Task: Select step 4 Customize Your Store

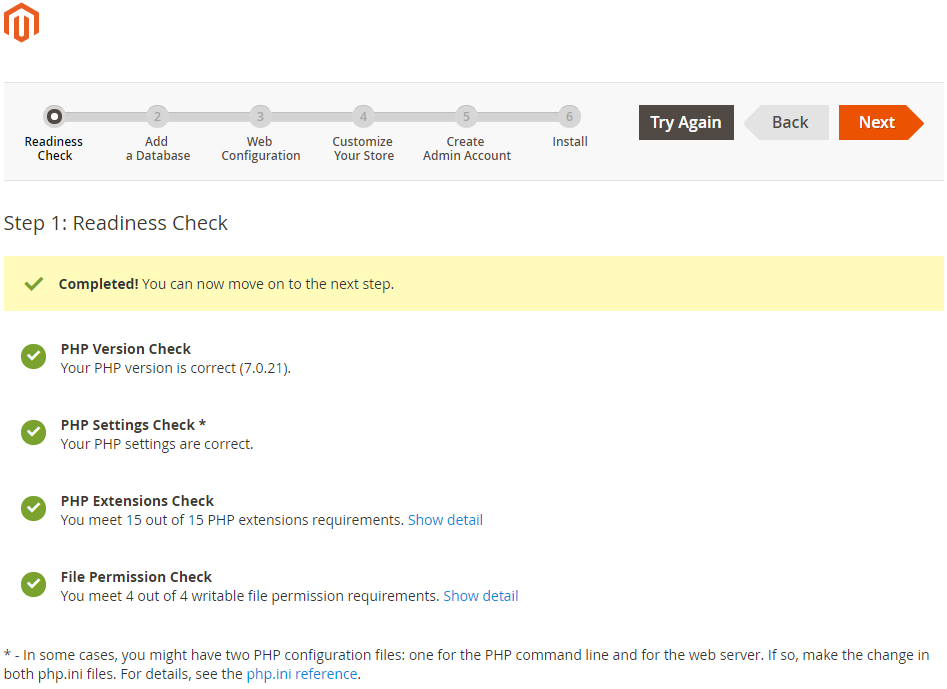Action: [363, 117]
